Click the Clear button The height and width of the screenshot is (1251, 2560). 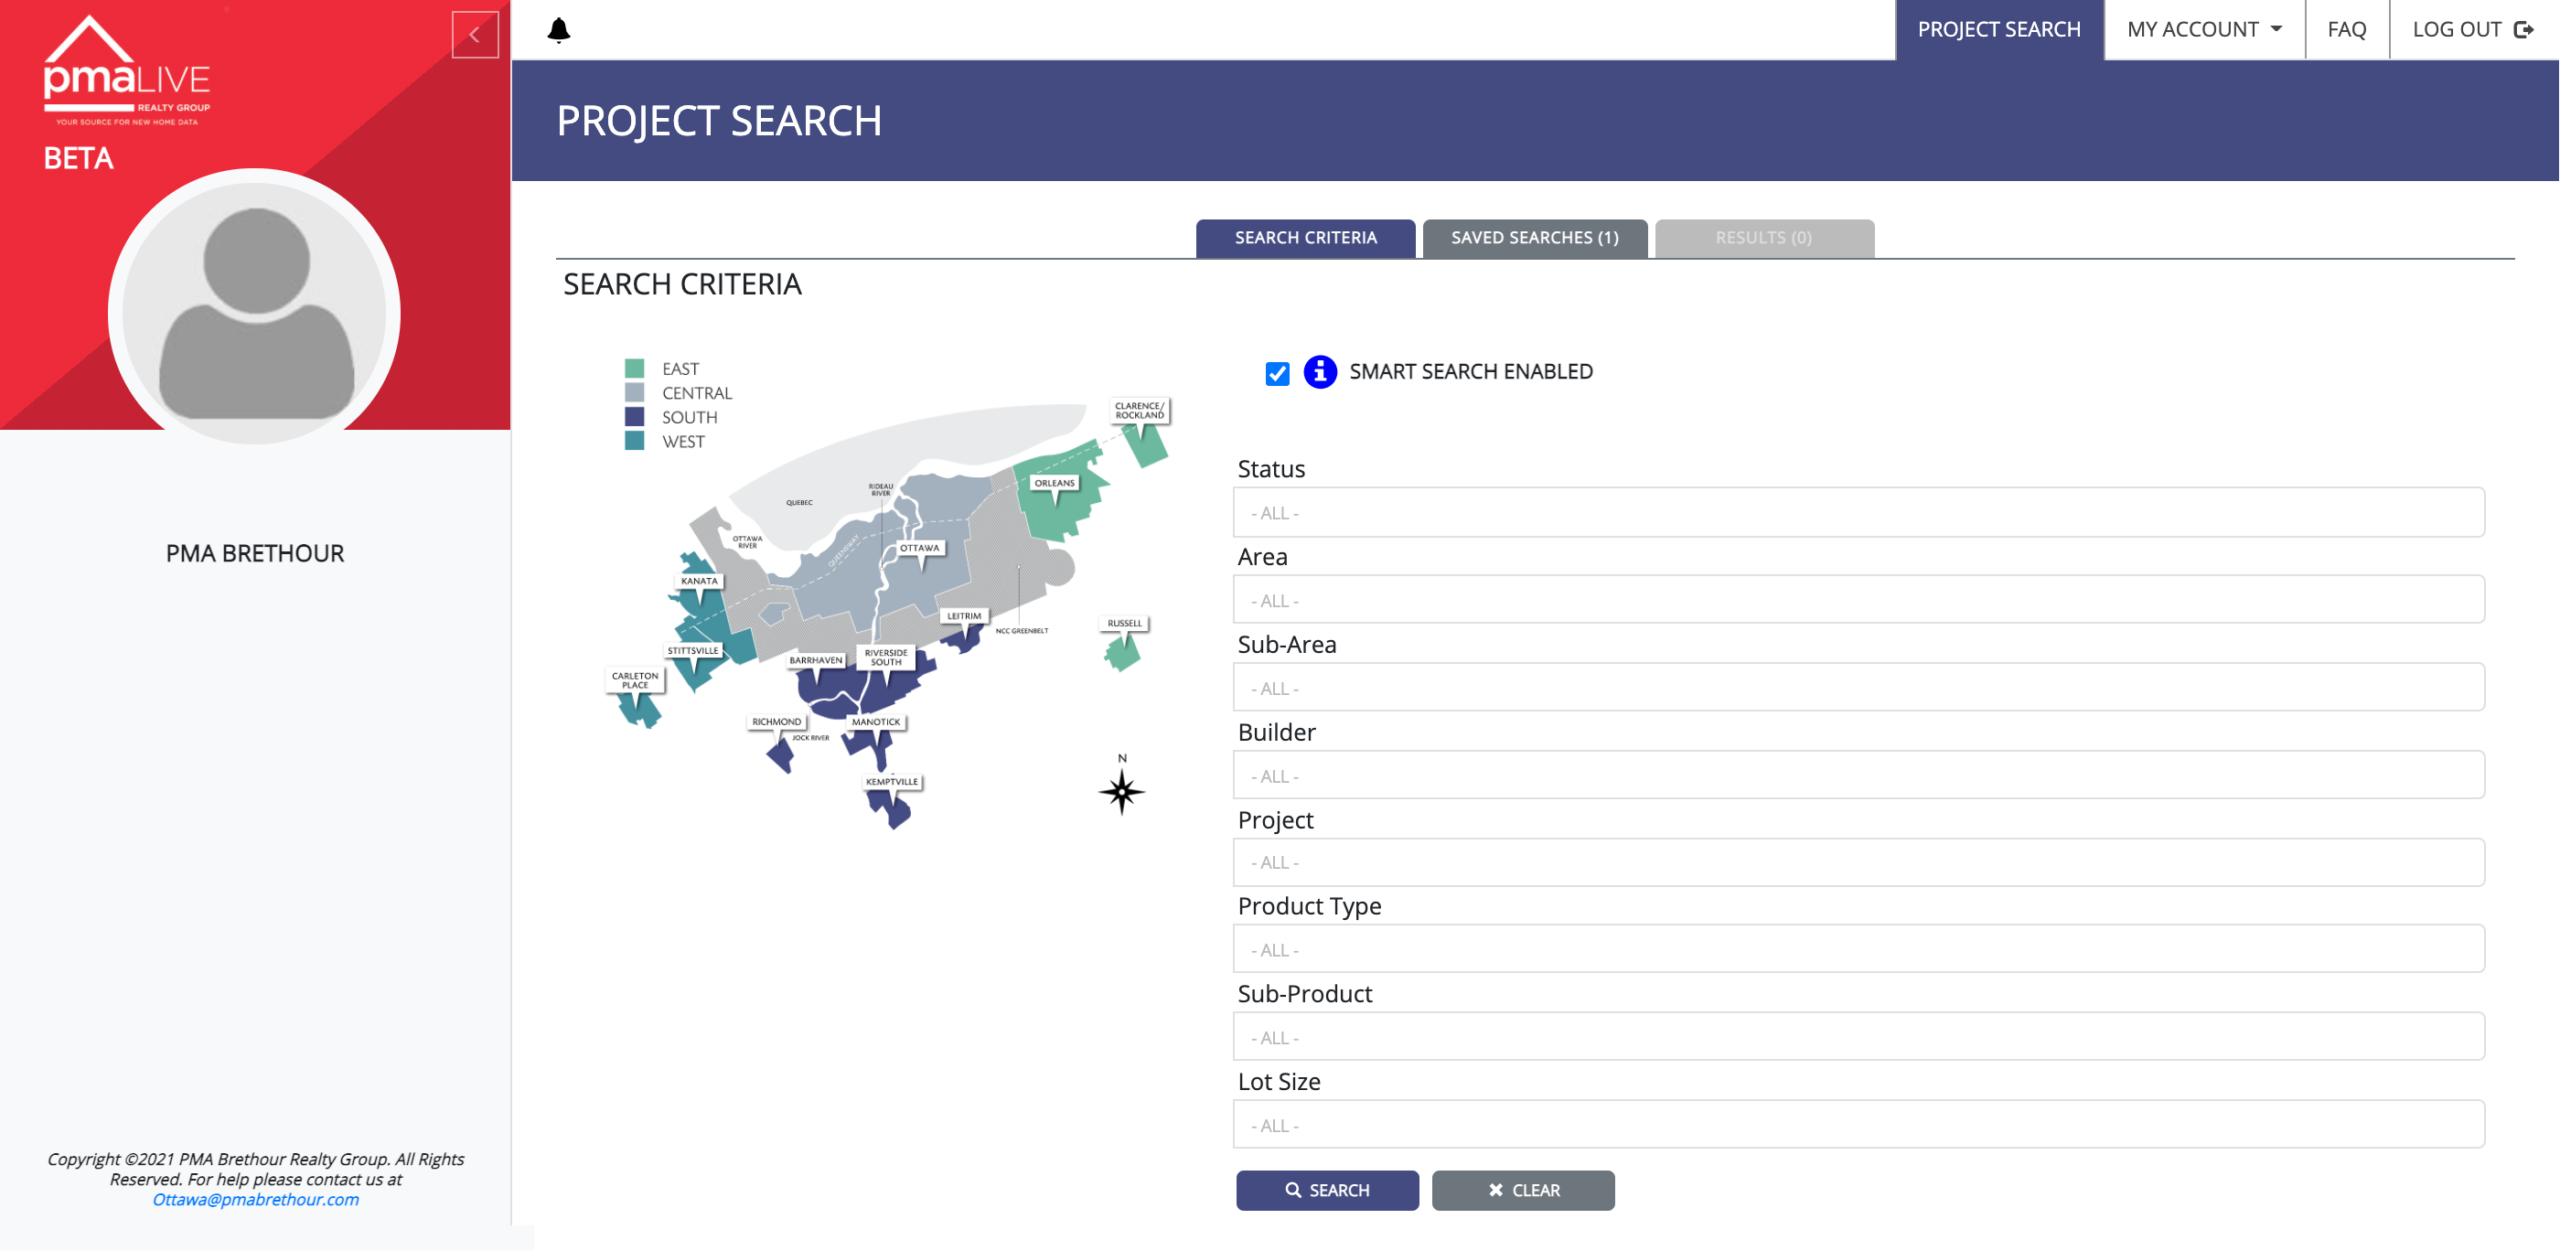pyautogui.click(x=1522, y=1190)
